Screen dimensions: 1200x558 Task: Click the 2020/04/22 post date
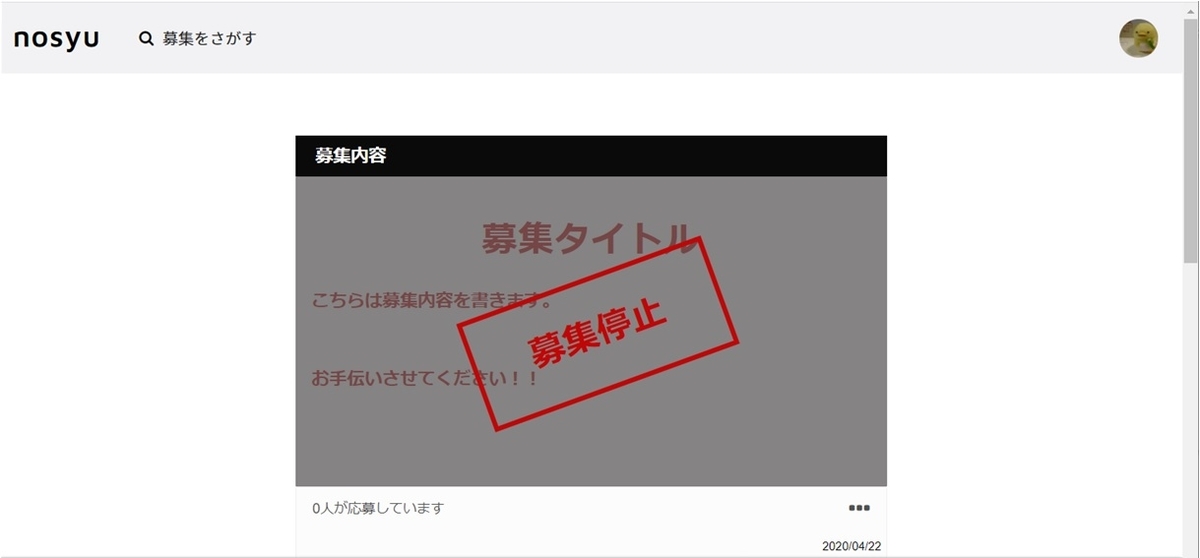pos(851,546)
